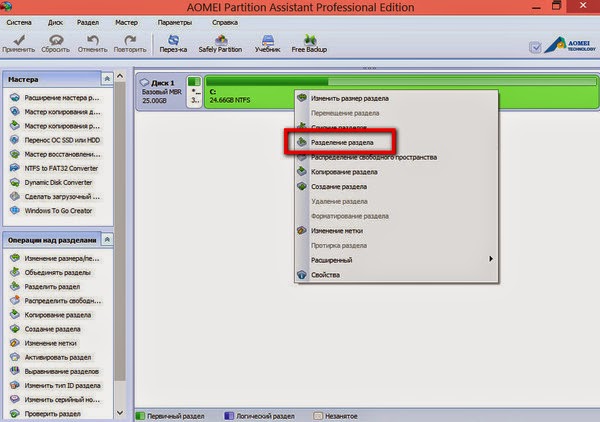The image size is (600, 422).
Task: Collapse the Операции над разделами panel
Action: (x=107, y=240)
